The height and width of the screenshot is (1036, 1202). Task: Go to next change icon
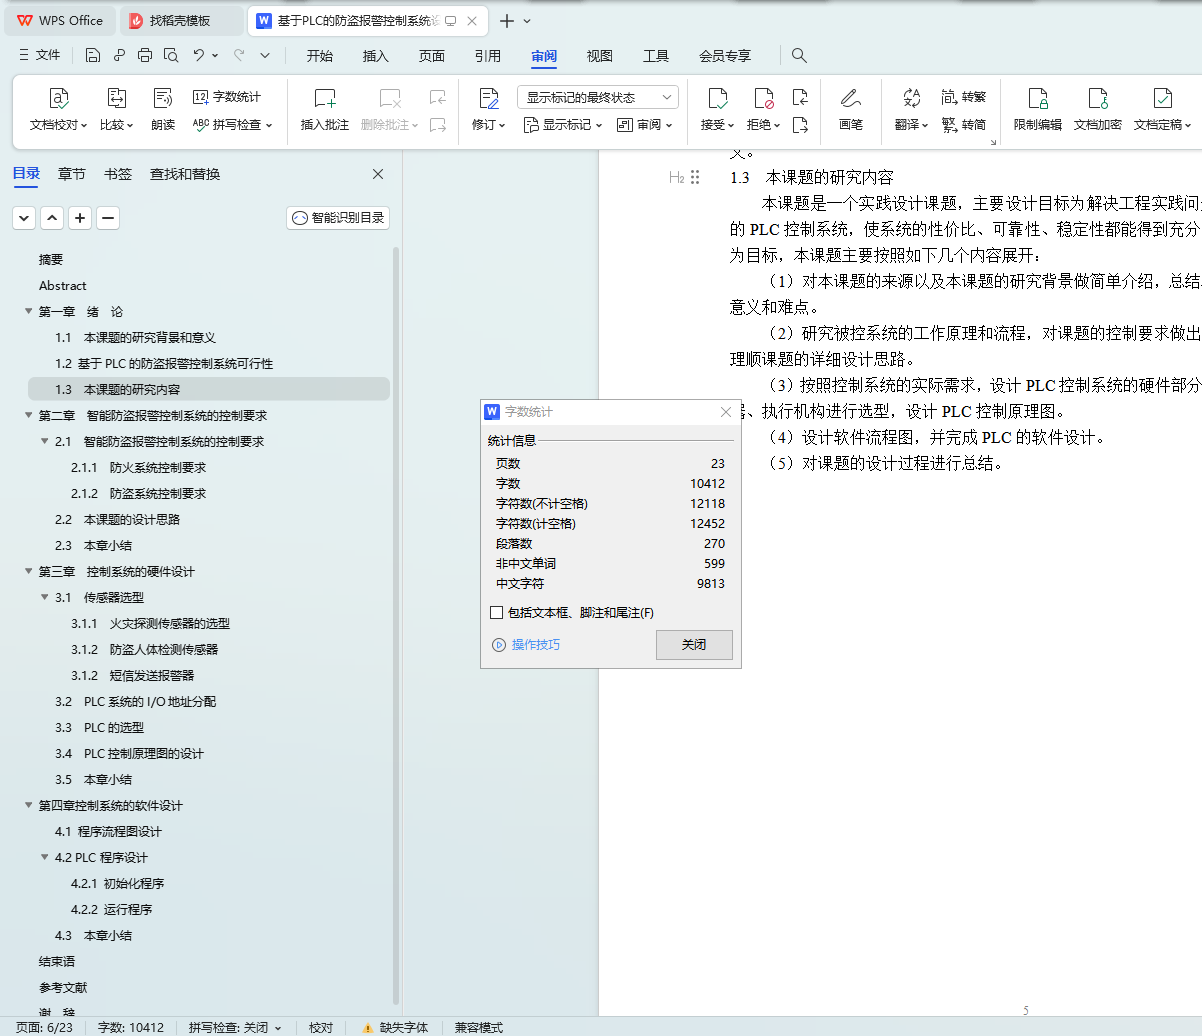(x=800, y=125)
